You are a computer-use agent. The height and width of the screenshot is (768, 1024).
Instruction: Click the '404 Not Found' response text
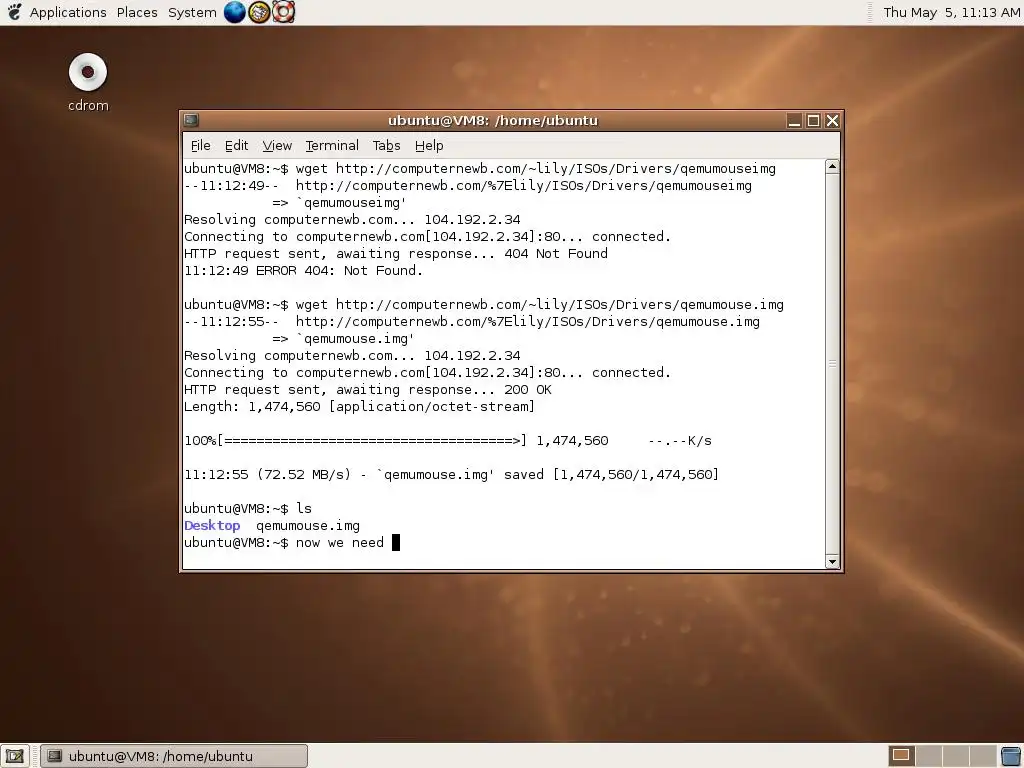point(556,253)
